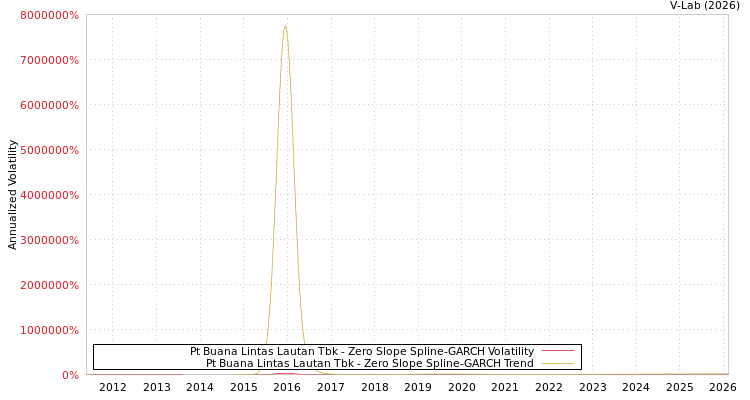Click the 2026 x-axis label
The image size is (750, 400).
[x=723, y=387]
